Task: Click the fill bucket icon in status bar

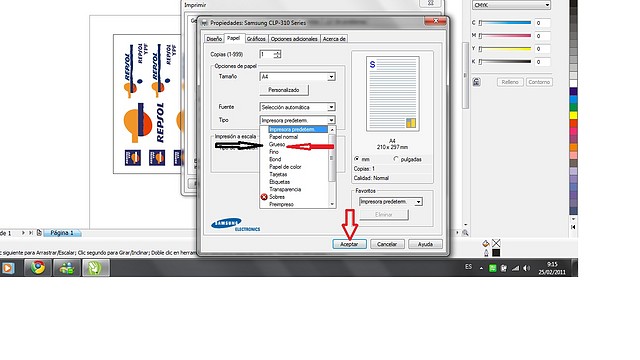Action: click(485, 244)
